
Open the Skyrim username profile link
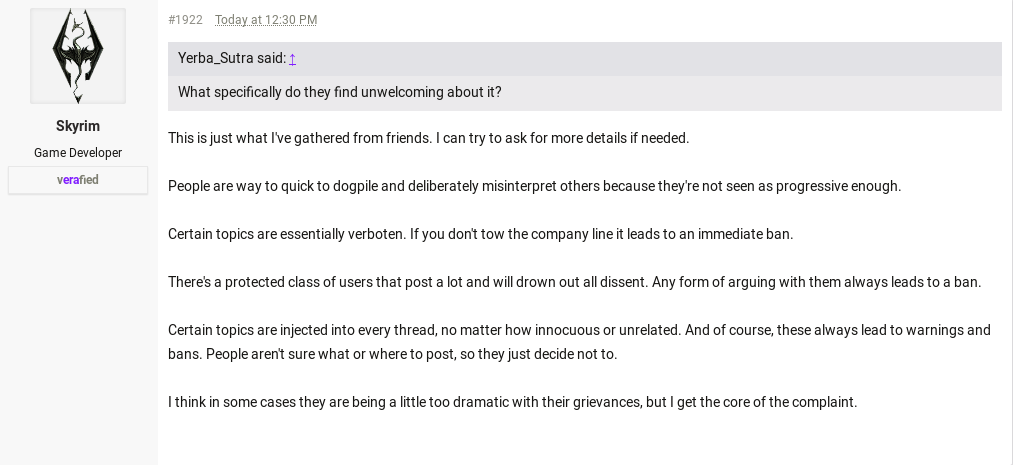click(x=78, y=126)
